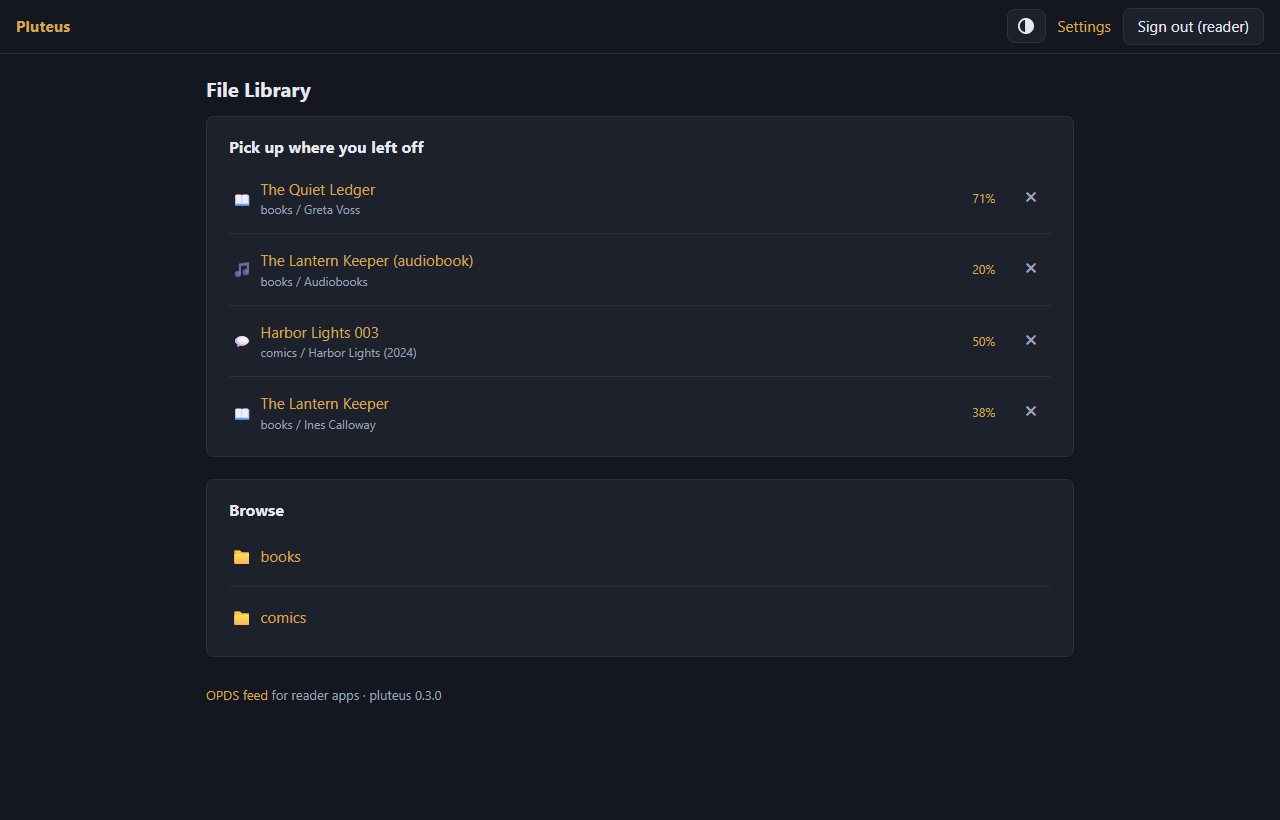Image resolution: width=1280 pixels, height=820 pixels.
Task: Click the 71% progress value
Action: point(984,199)
